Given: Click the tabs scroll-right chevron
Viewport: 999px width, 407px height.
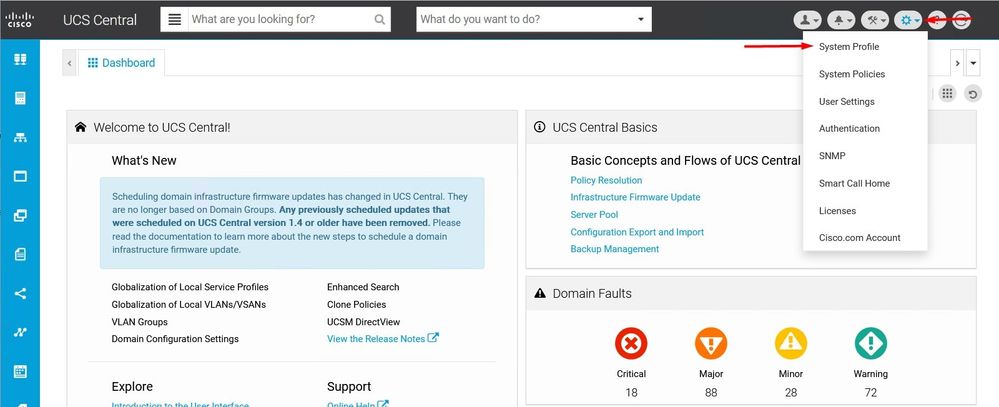Looking at the screenshot, I should (957, 63).
